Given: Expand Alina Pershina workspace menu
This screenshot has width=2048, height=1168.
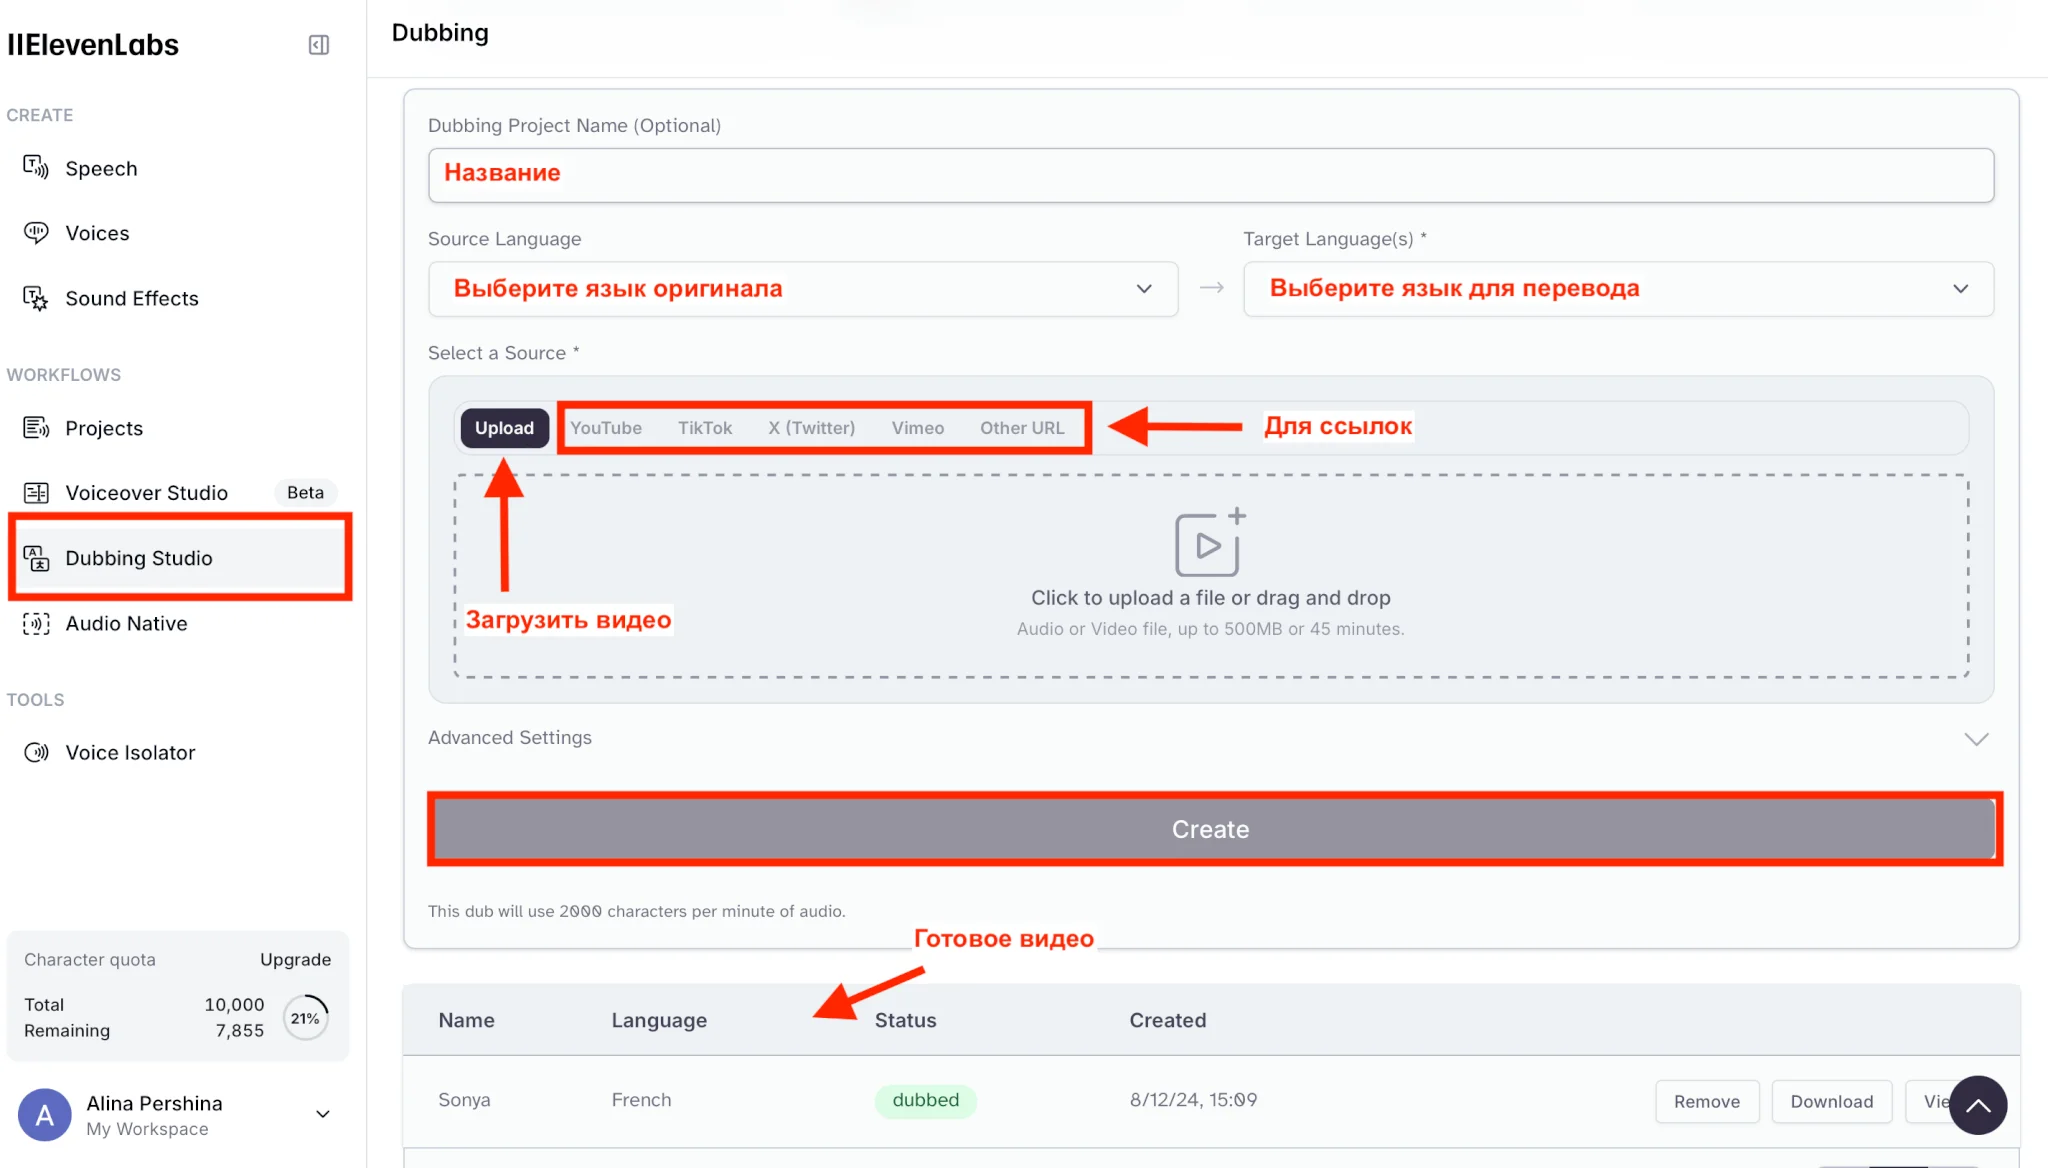Looking at the screenshot, I should click(323, 1114).
